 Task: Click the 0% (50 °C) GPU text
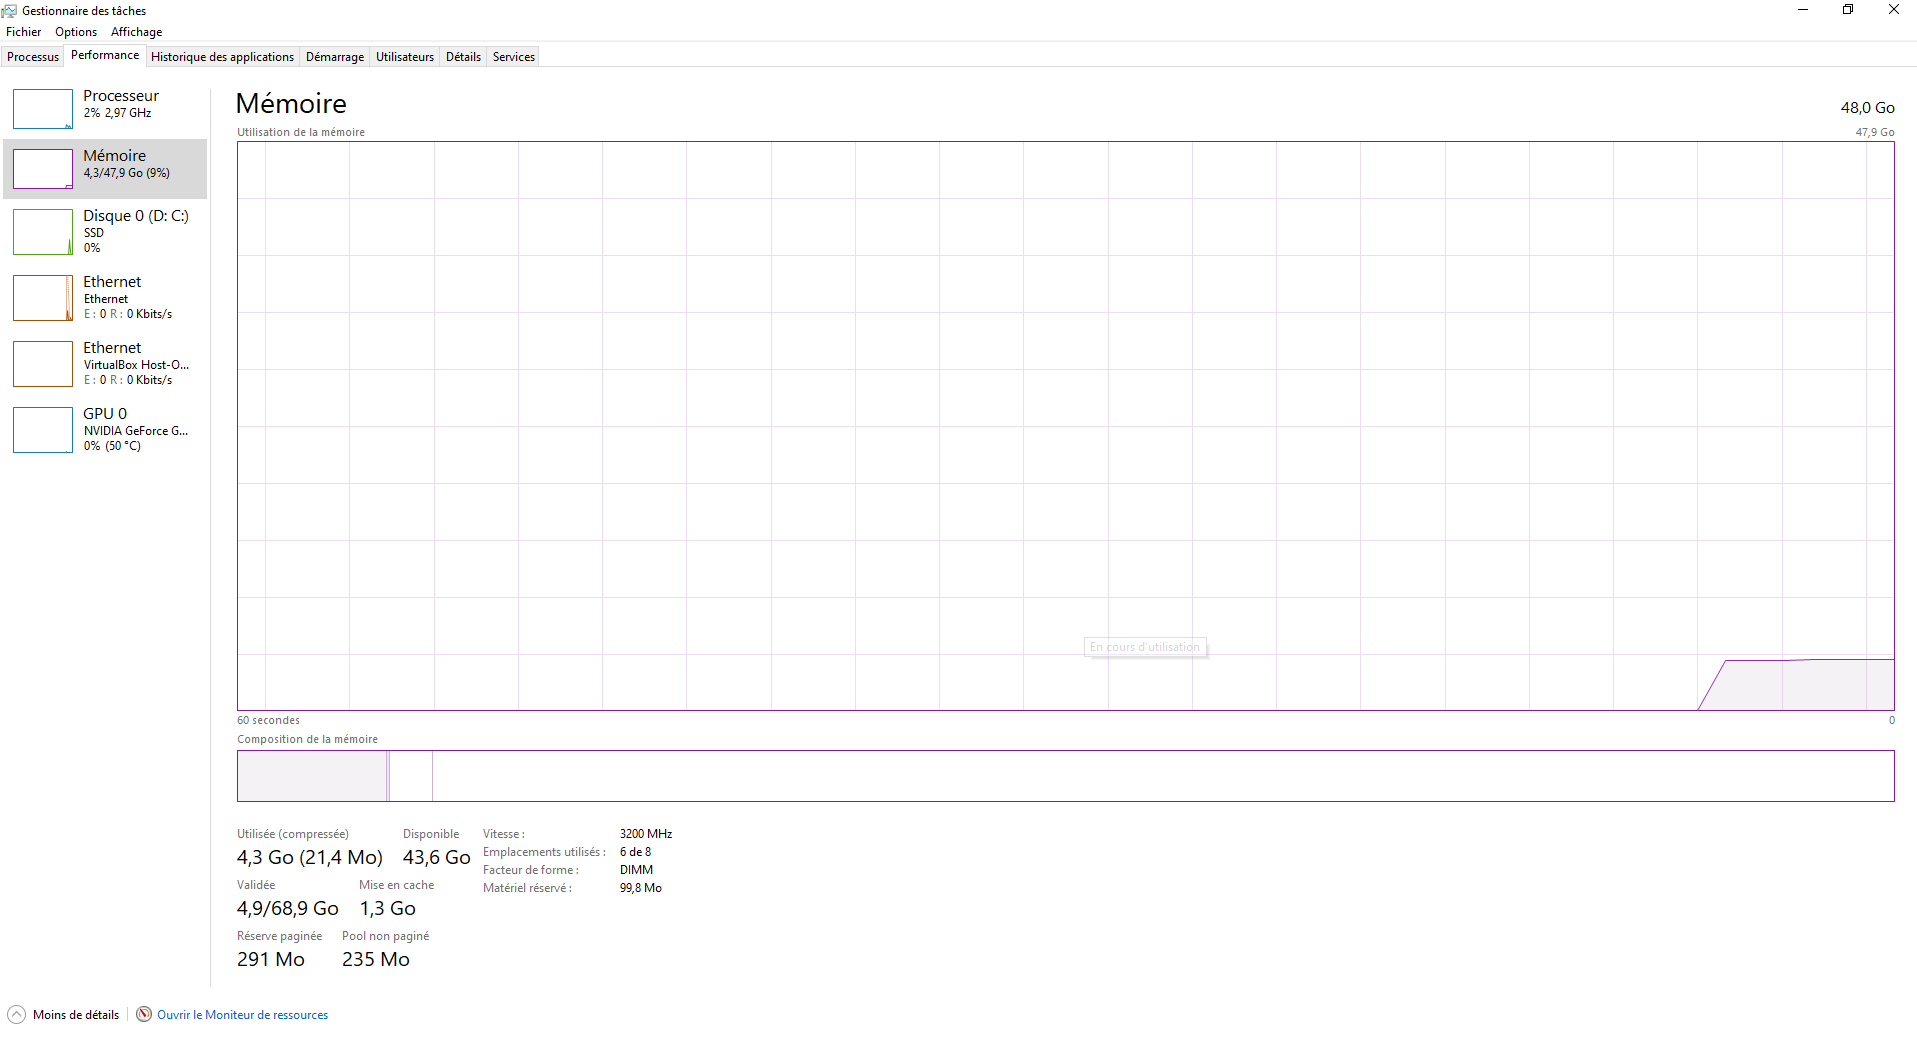pos(112,446)
